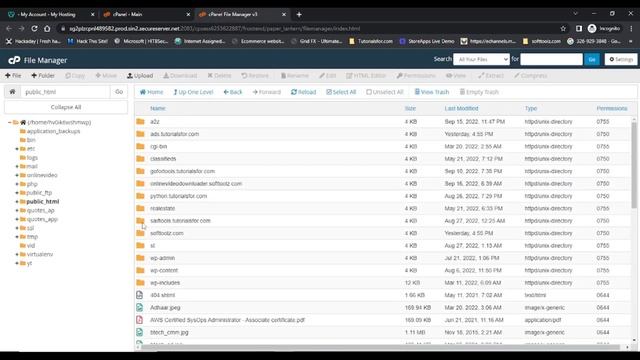Collapse the /home root tree node

click(x=10, y=122)
